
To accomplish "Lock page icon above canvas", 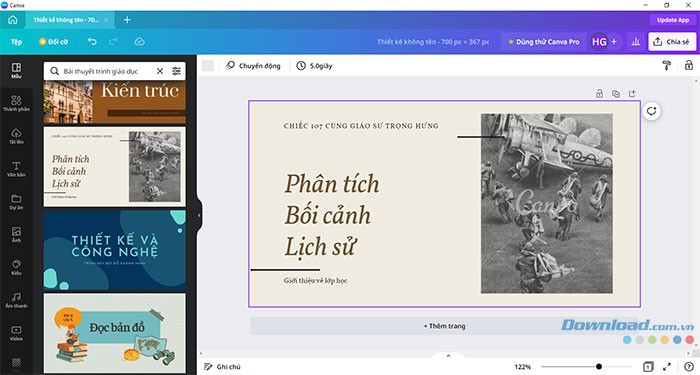I will 599,93.
